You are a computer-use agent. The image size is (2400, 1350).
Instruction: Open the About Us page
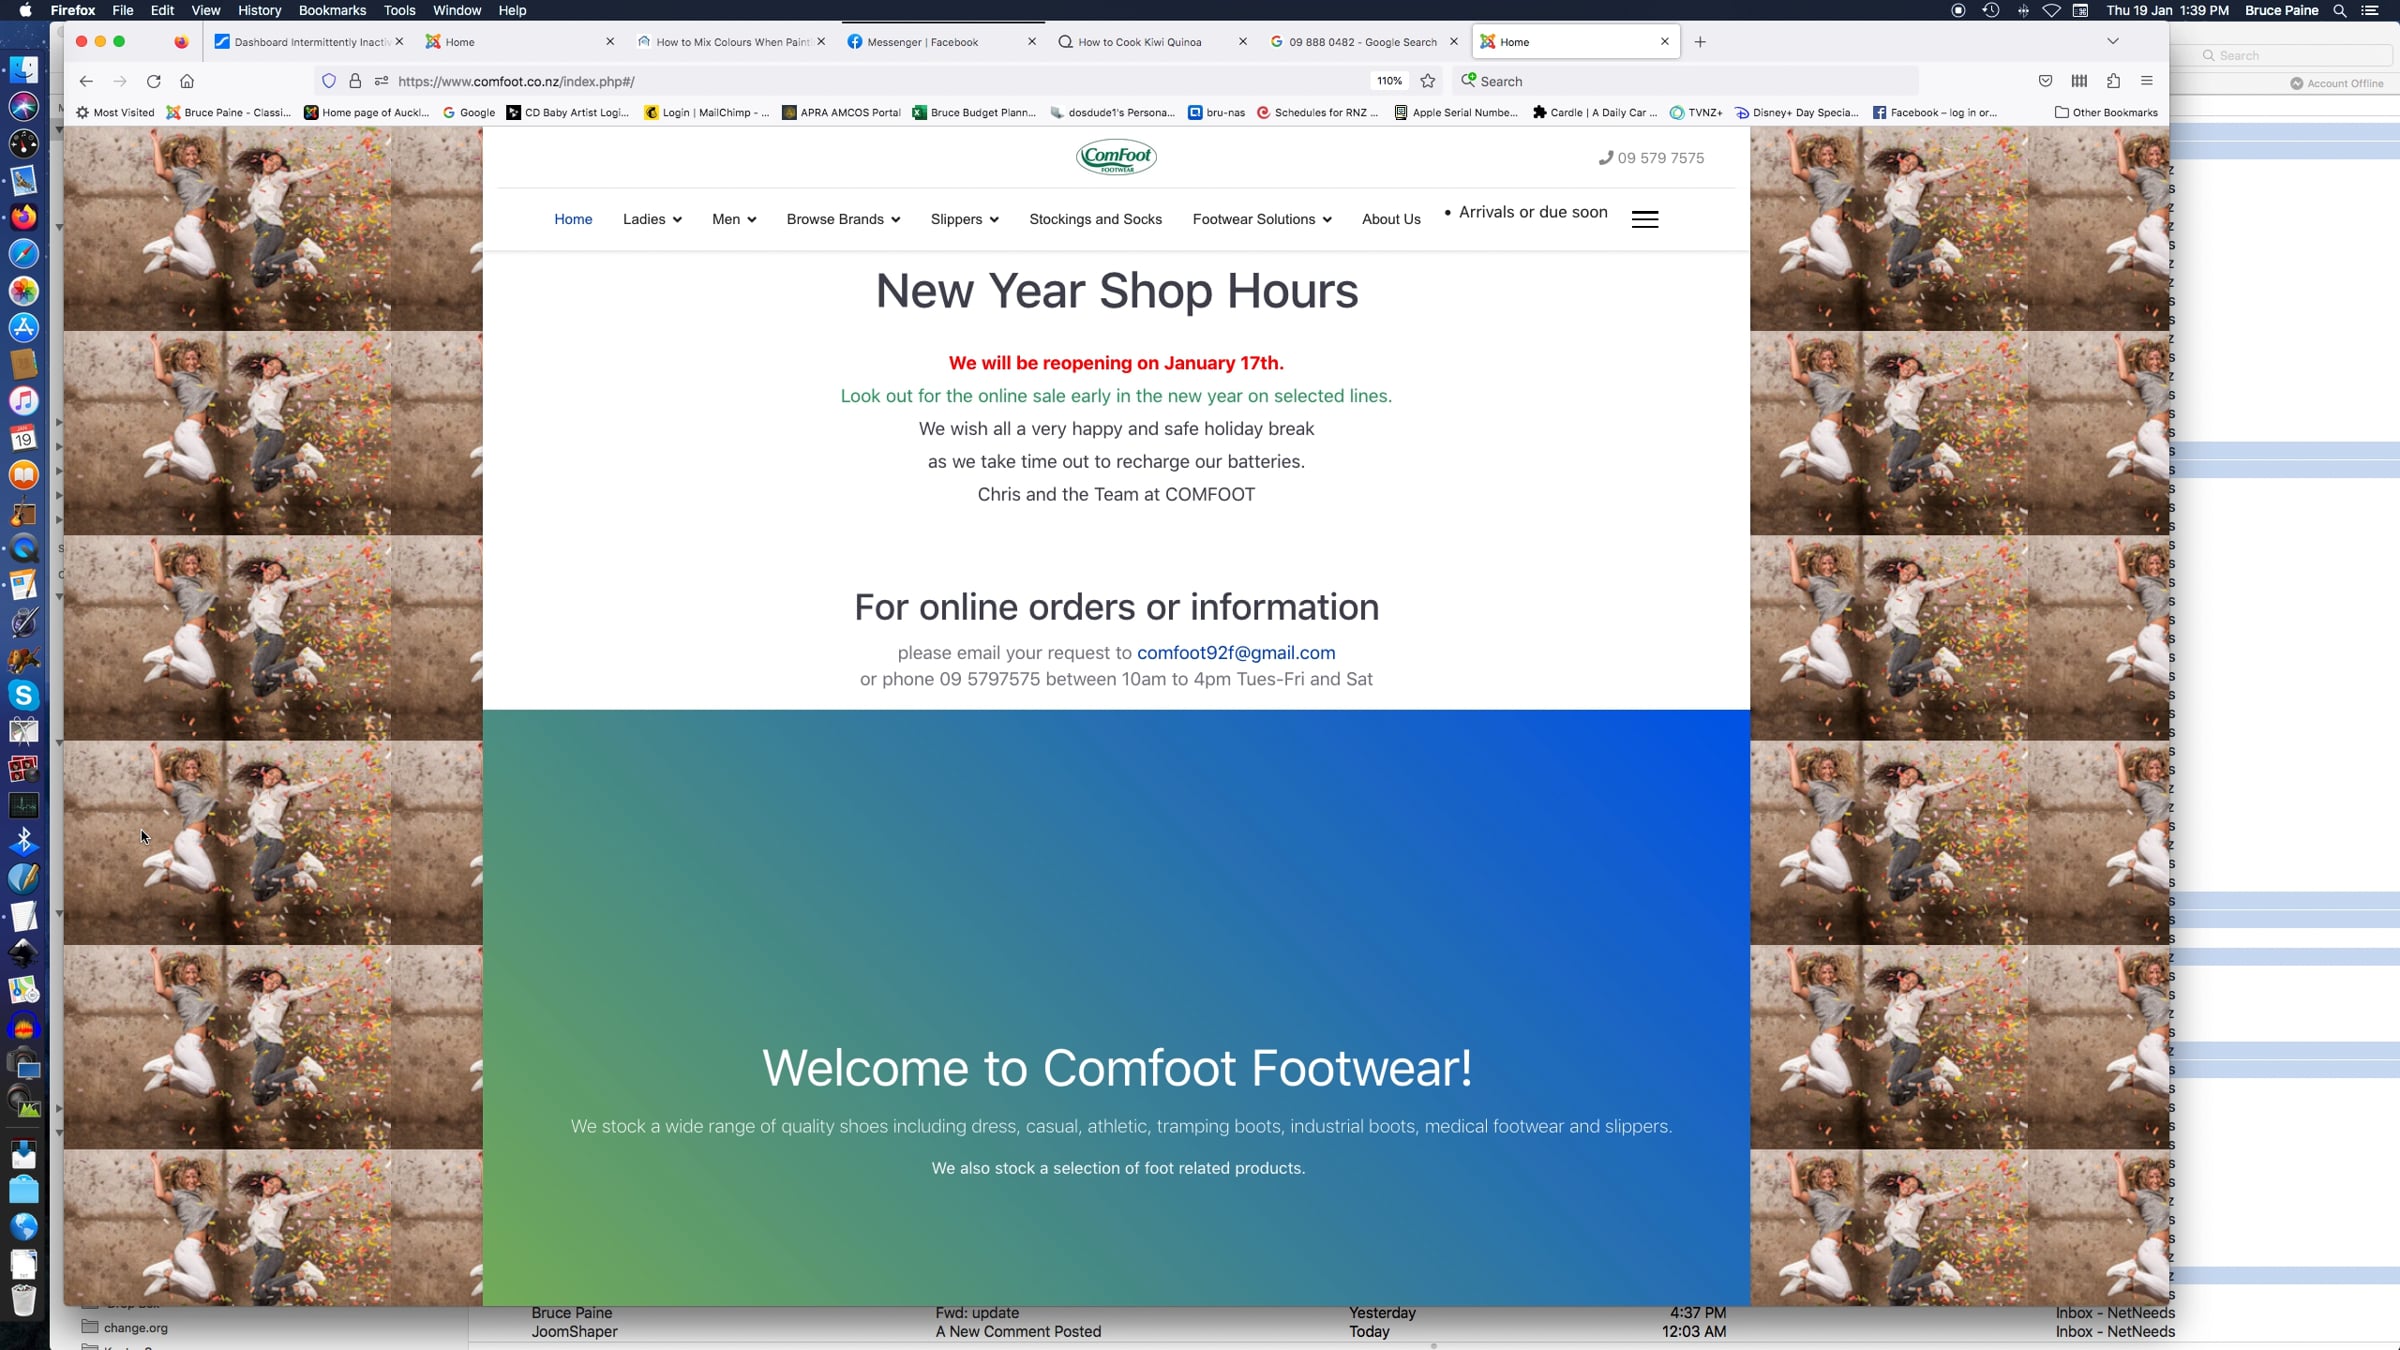pos(1391,219)
